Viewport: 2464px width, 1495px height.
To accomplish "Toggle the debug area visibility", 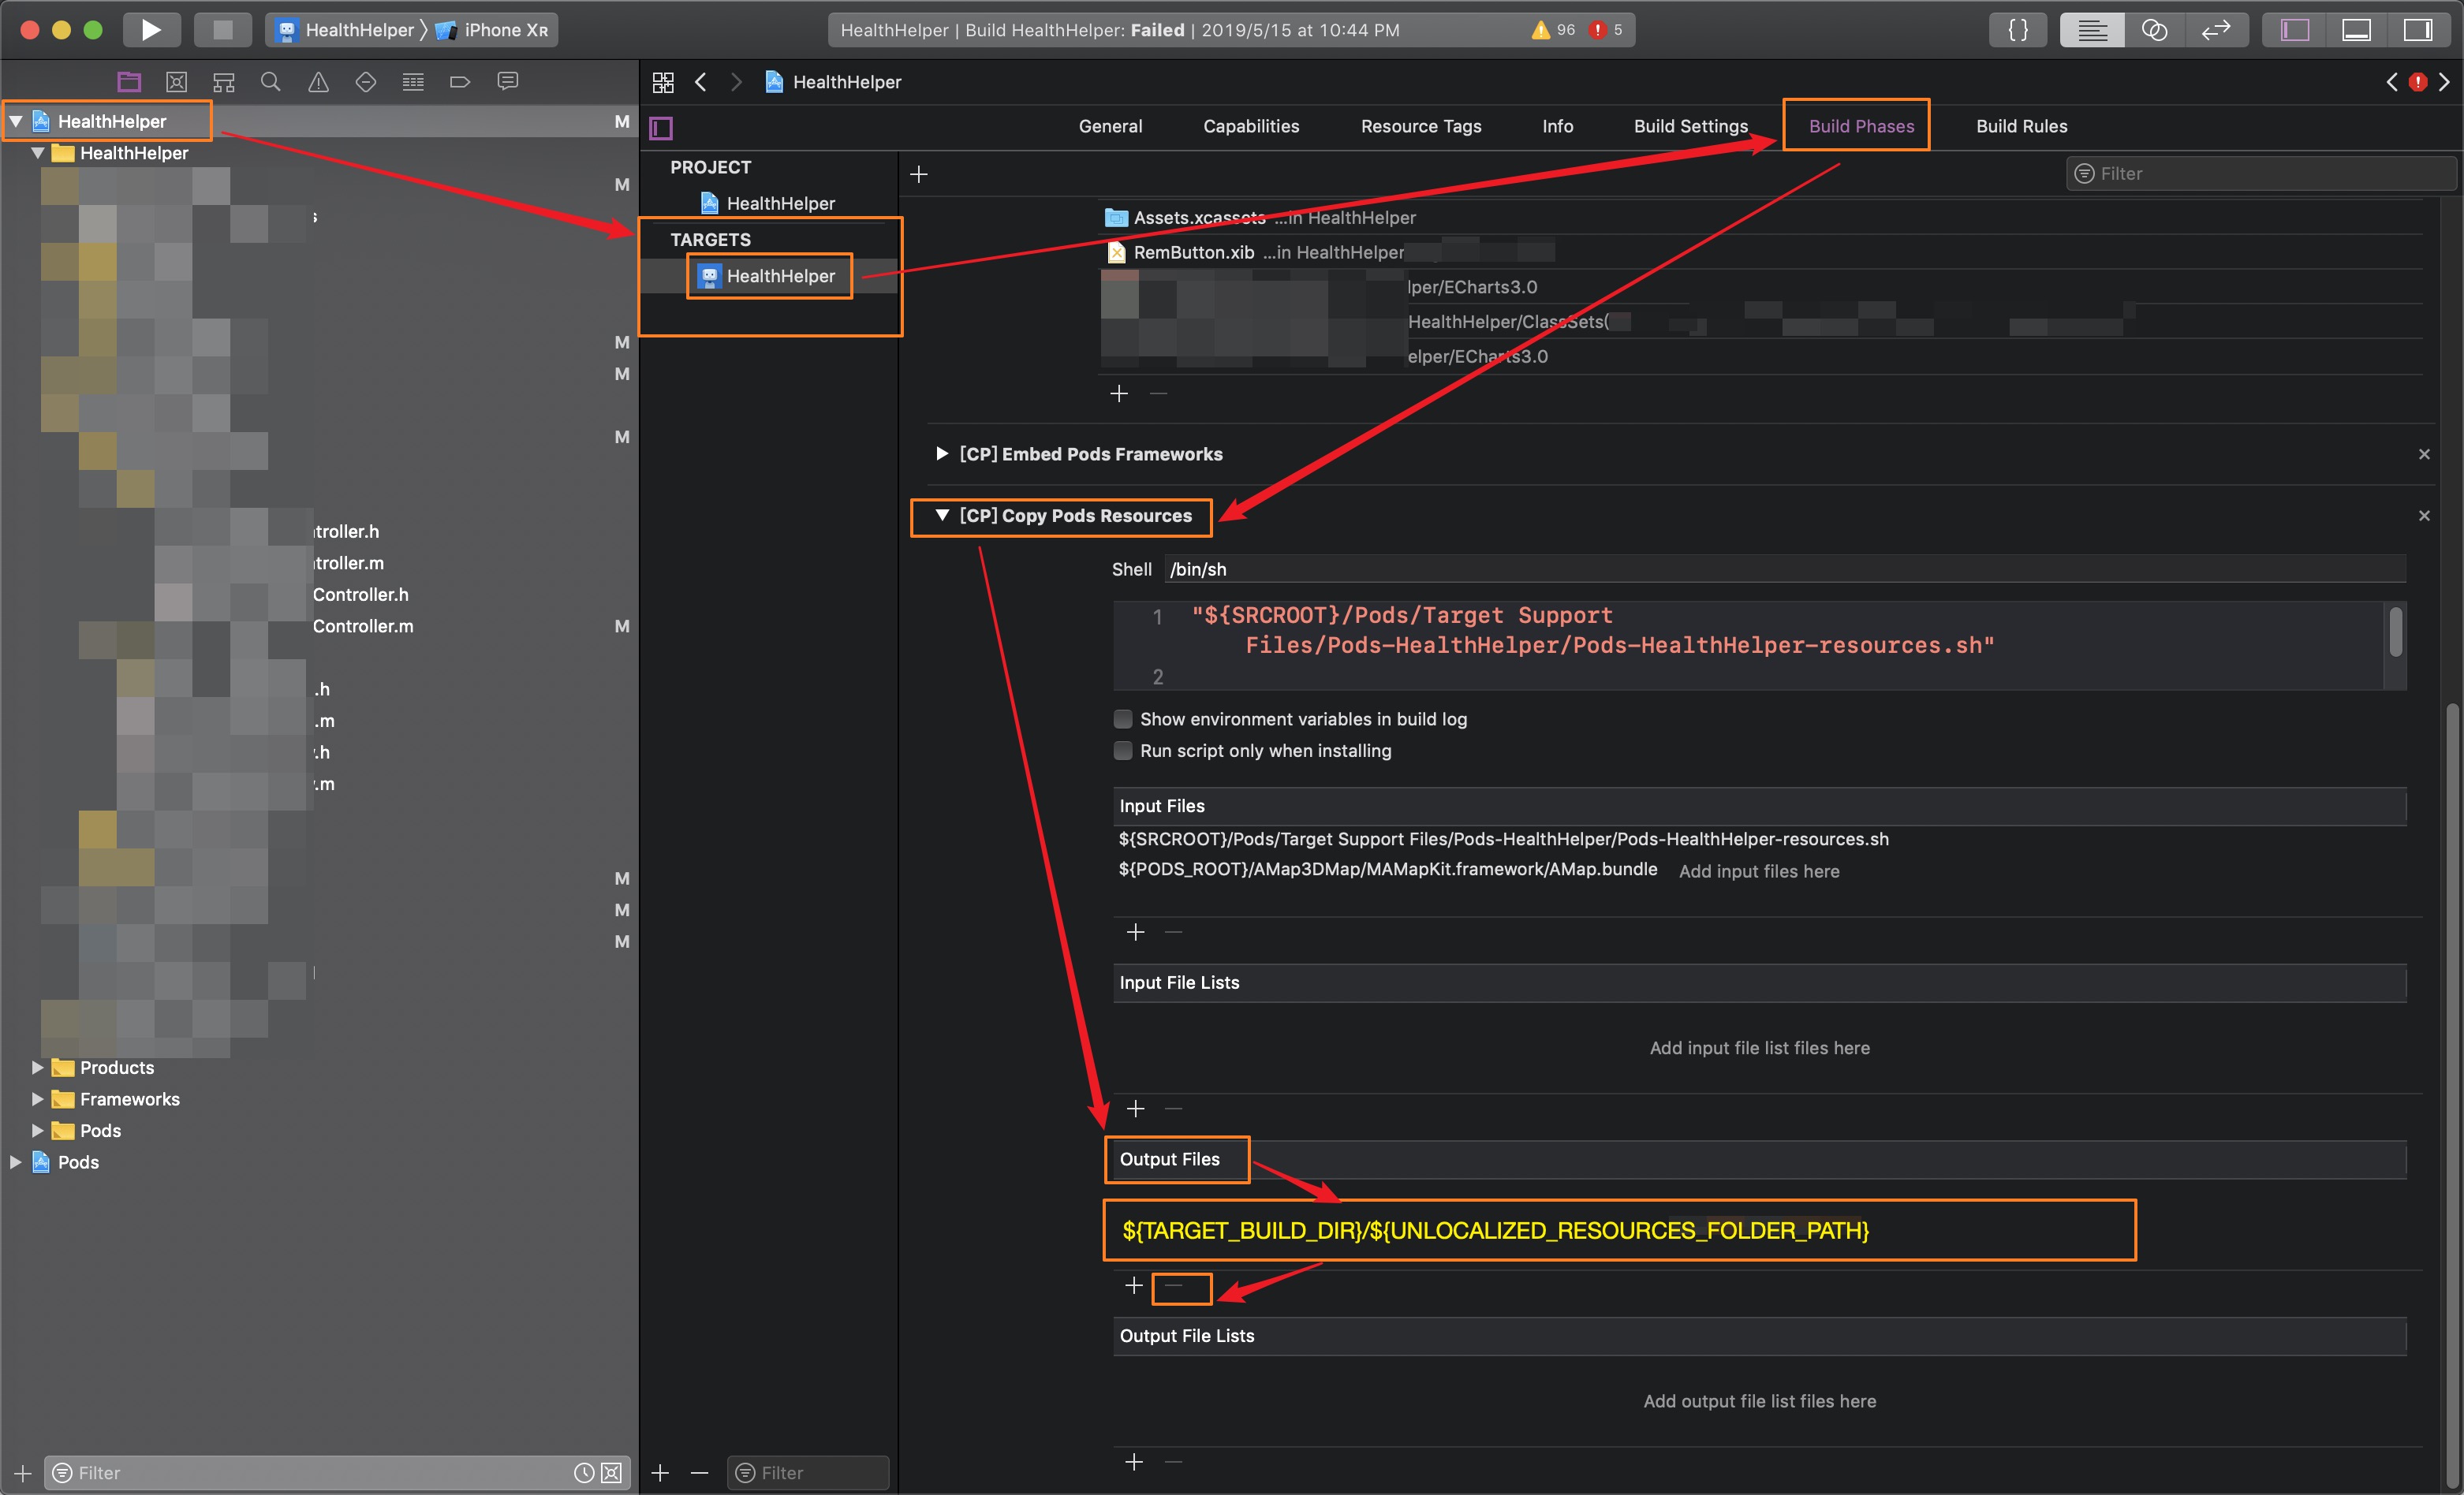I will tap(2356, 30).
